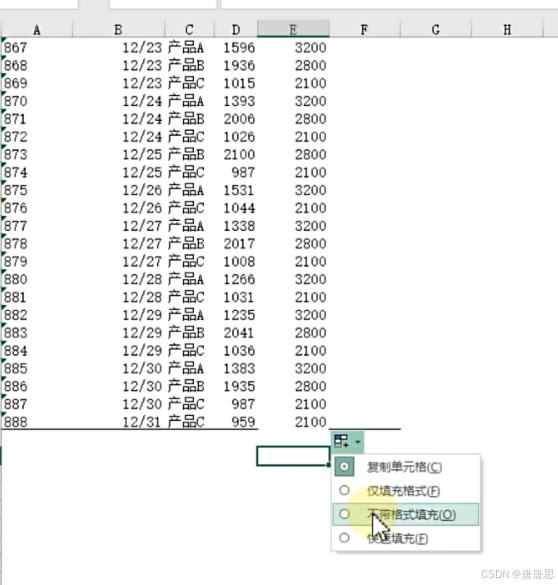The image size is (558, 585).
Task: Select column H header
Action: coord(507,29)
